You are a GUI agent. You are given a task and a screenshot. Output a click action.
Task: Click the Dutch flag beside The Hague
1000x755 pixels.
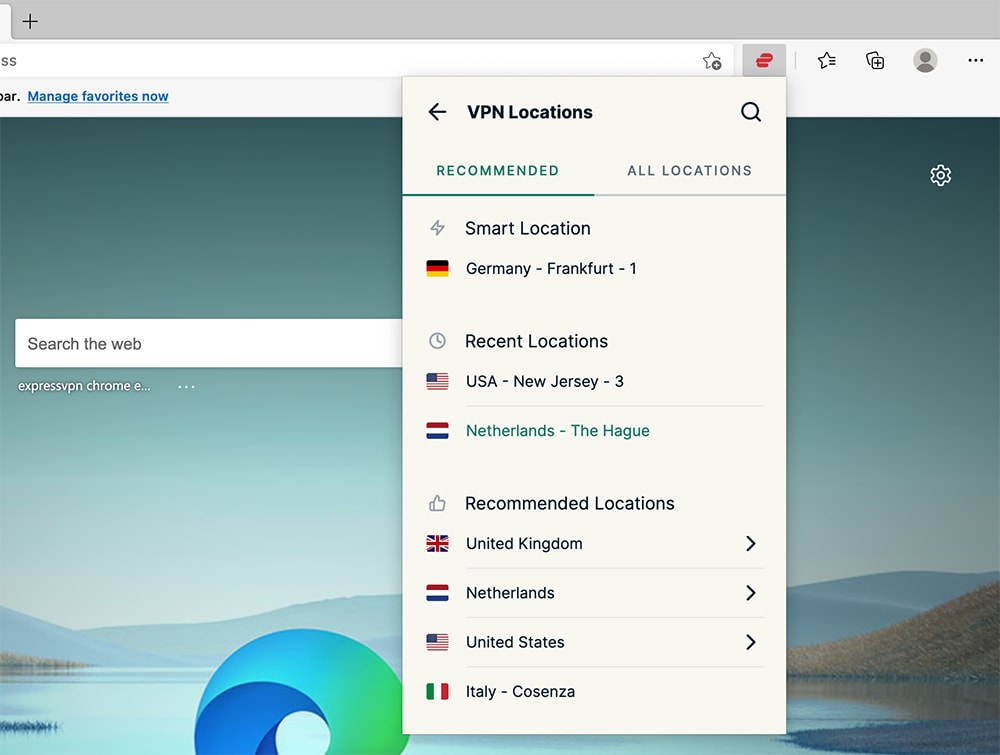pos(438,430)
